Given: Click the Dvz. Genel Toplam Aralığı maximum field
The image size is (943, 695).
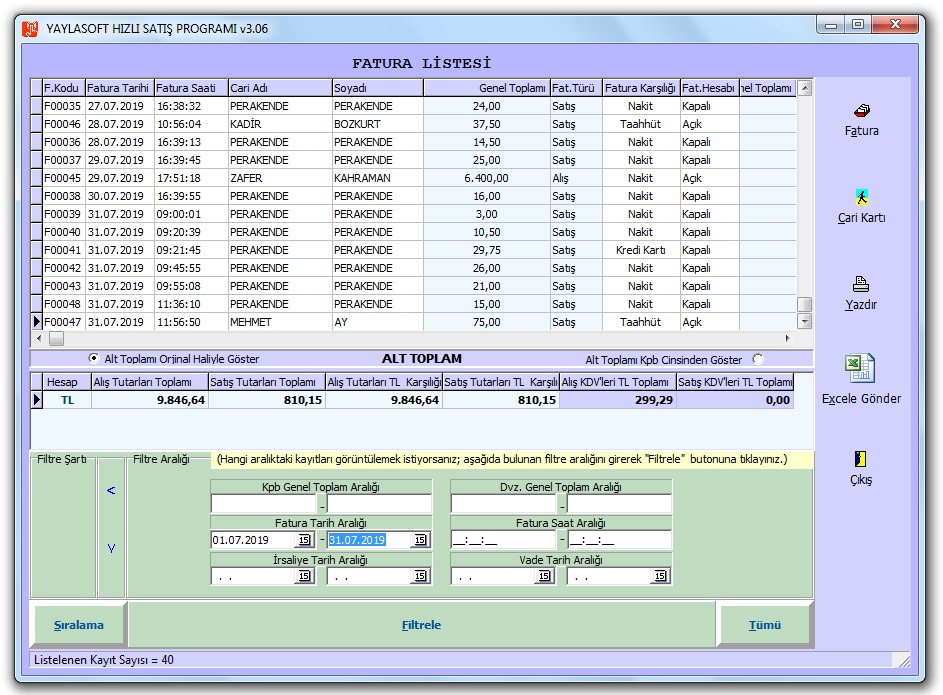Looking at the screenshot, I should click(619, 504).
